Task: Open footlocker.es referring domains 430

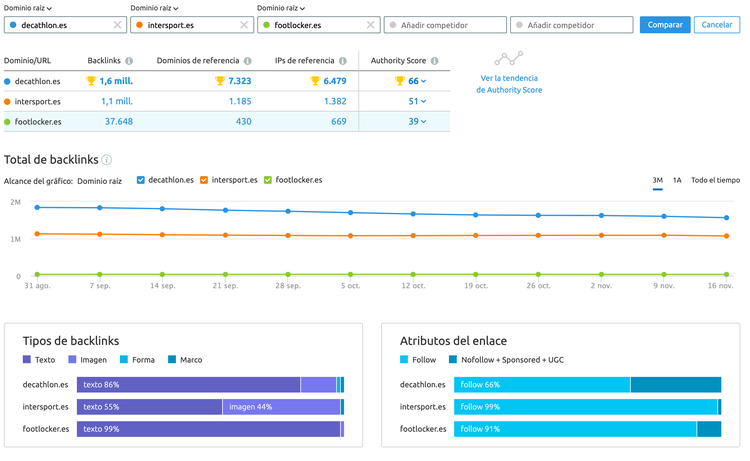Action: point(243,121)
